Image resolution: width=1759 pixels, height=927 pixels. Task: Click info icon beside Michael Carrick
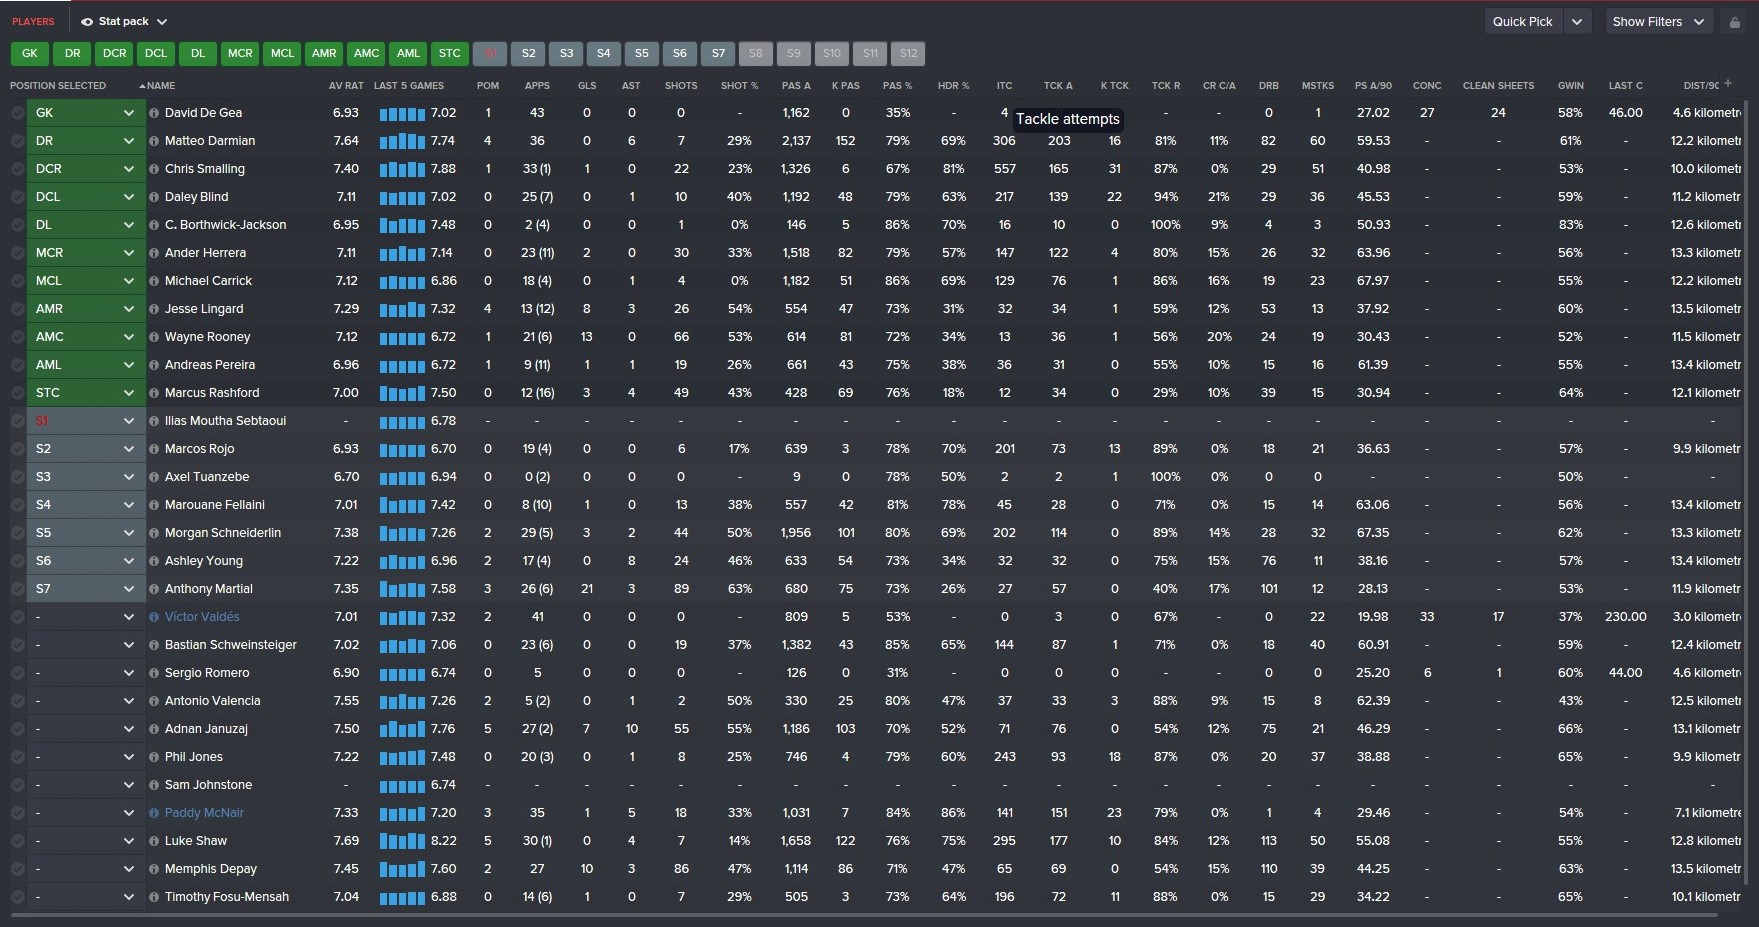(x=154, y=281)
